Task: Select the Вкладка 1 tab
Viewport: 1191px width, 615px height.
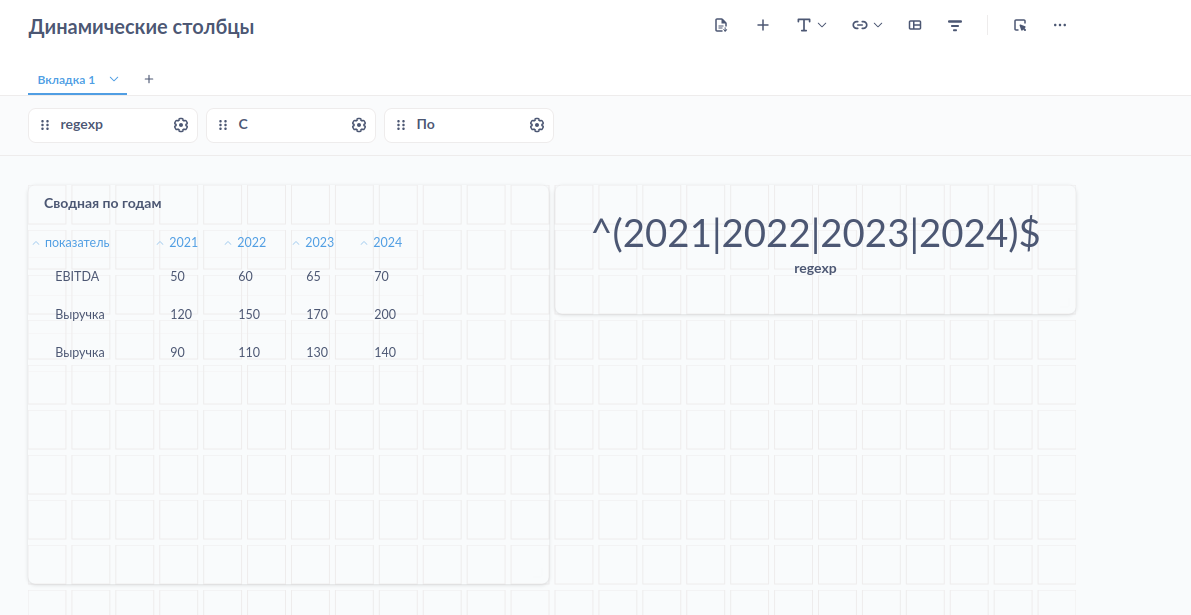Action: coord(66,80)
